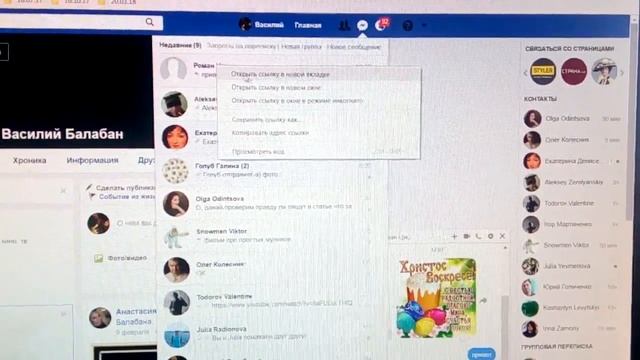Start video call icon in chat window
Screen dimensions: 640x360
[466, 236]
